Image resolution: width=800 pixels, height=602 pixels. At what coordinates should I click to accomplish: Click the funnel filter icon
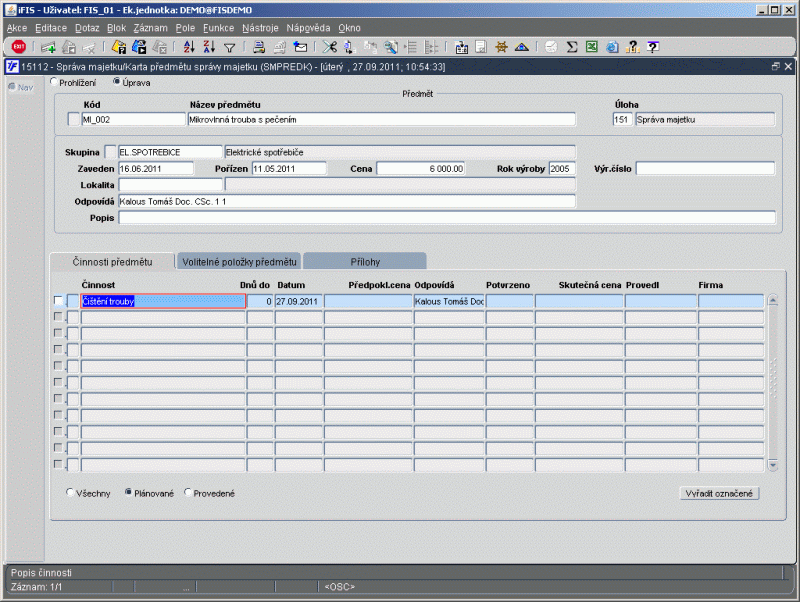[229, 47]
